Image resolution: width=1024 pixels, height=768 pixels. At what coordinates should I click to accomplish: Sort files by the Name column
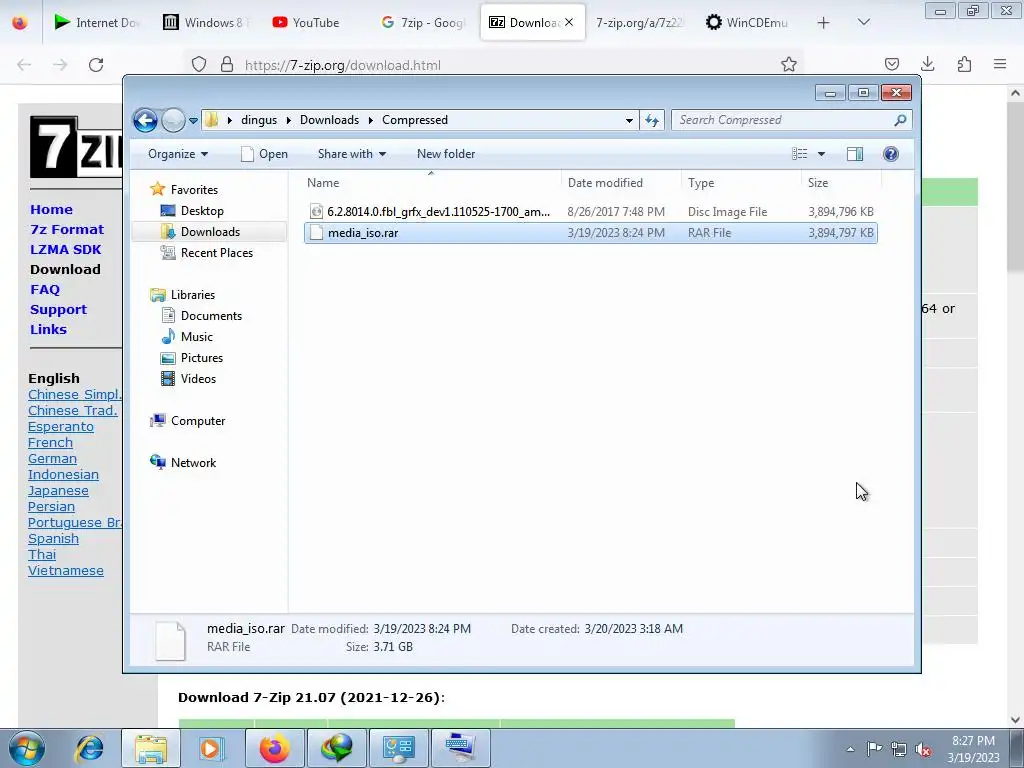point(431,183)
